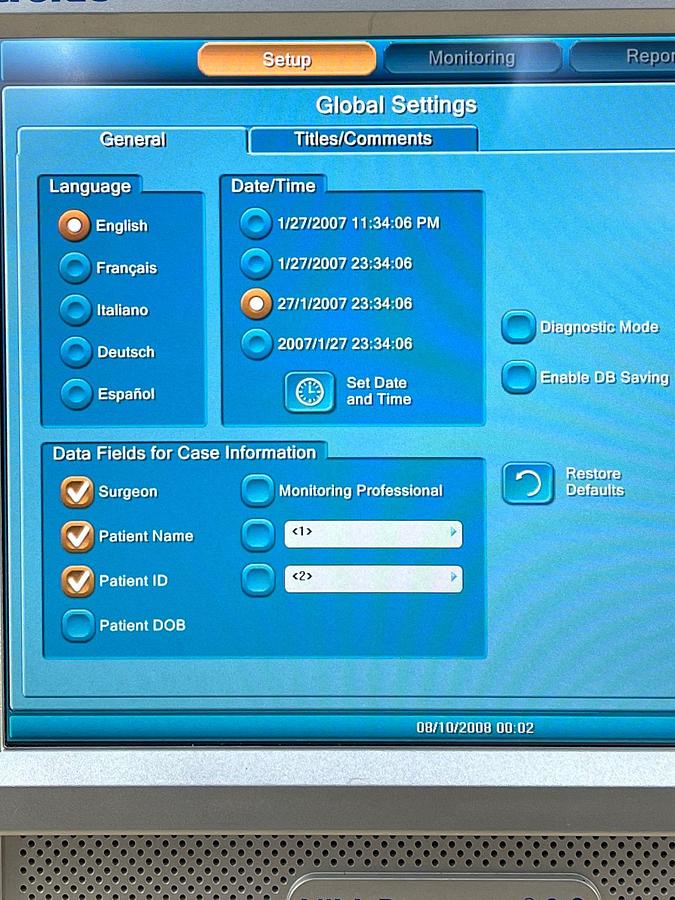Click the Data Fields for Case Information title

point(184,453)
